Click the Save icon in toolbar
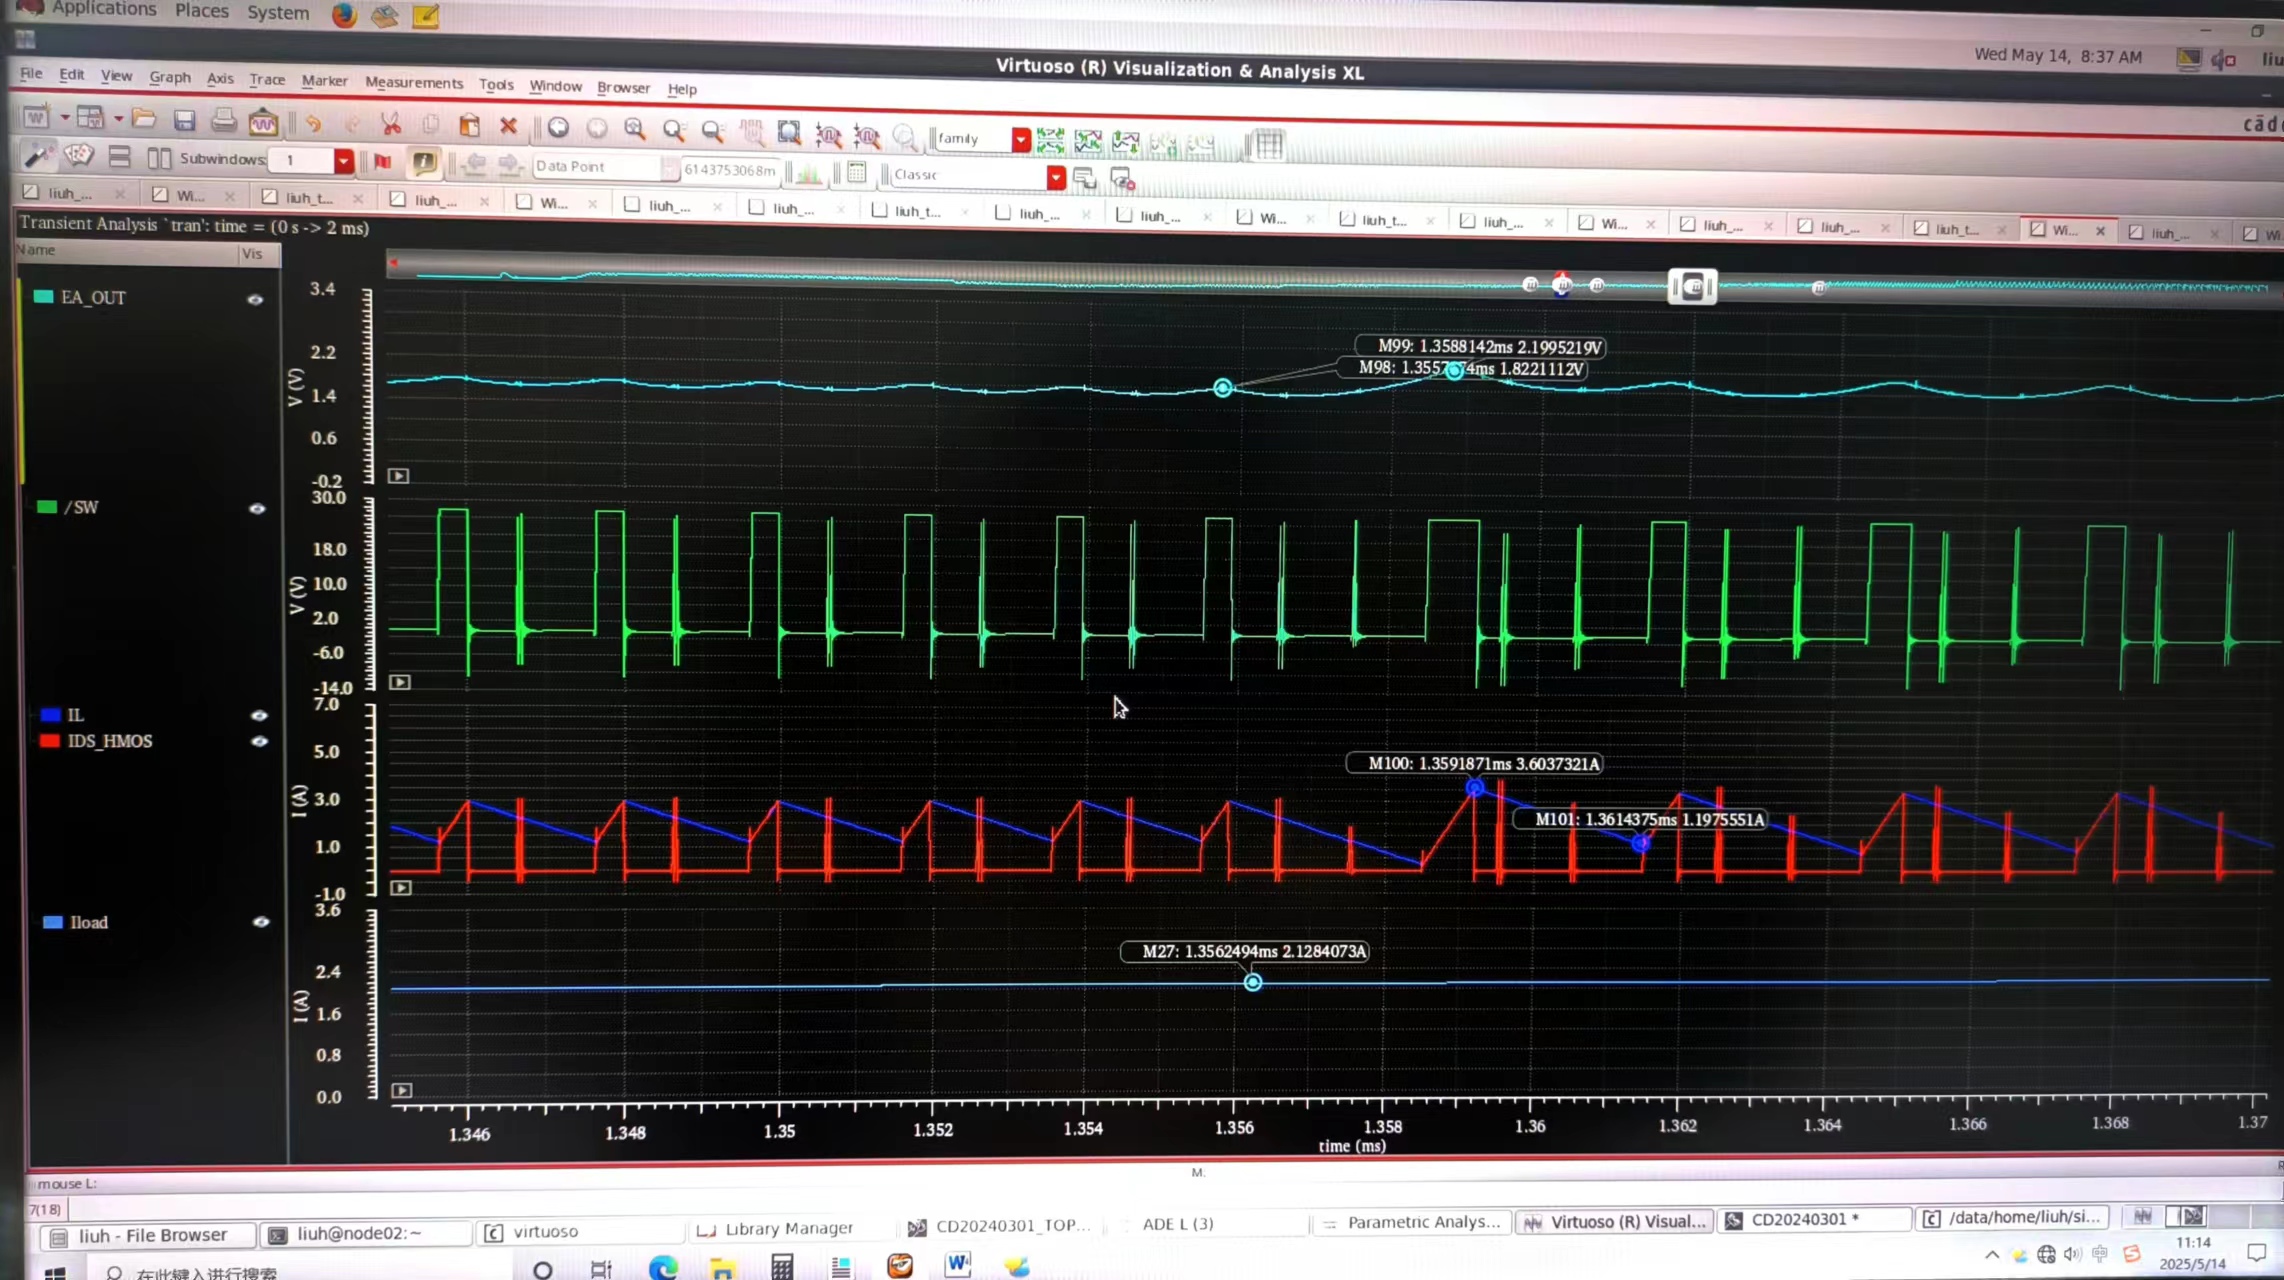2284x1280 pixels. pyautogui.click(x=184, y=121)
